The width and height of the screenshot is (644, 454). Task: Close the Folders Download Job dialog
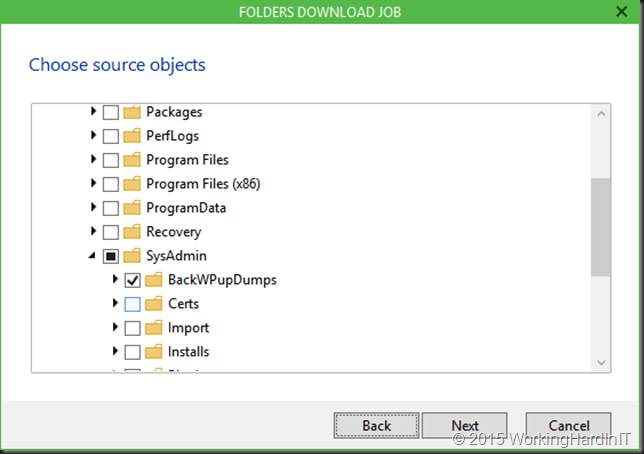[622, 12]
